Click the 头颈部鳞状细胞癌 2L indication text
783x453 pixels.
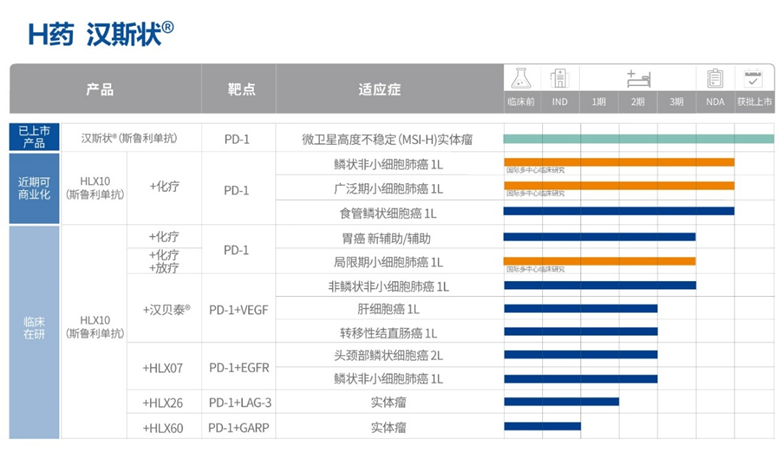(389, 356)
